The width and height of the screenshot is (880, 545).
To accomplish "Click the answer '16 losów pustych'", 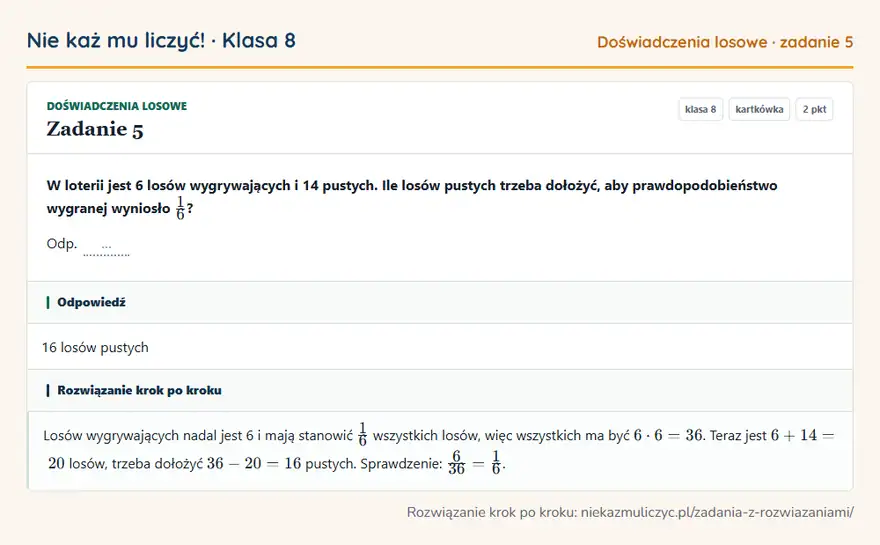I will tap(95, 347).
